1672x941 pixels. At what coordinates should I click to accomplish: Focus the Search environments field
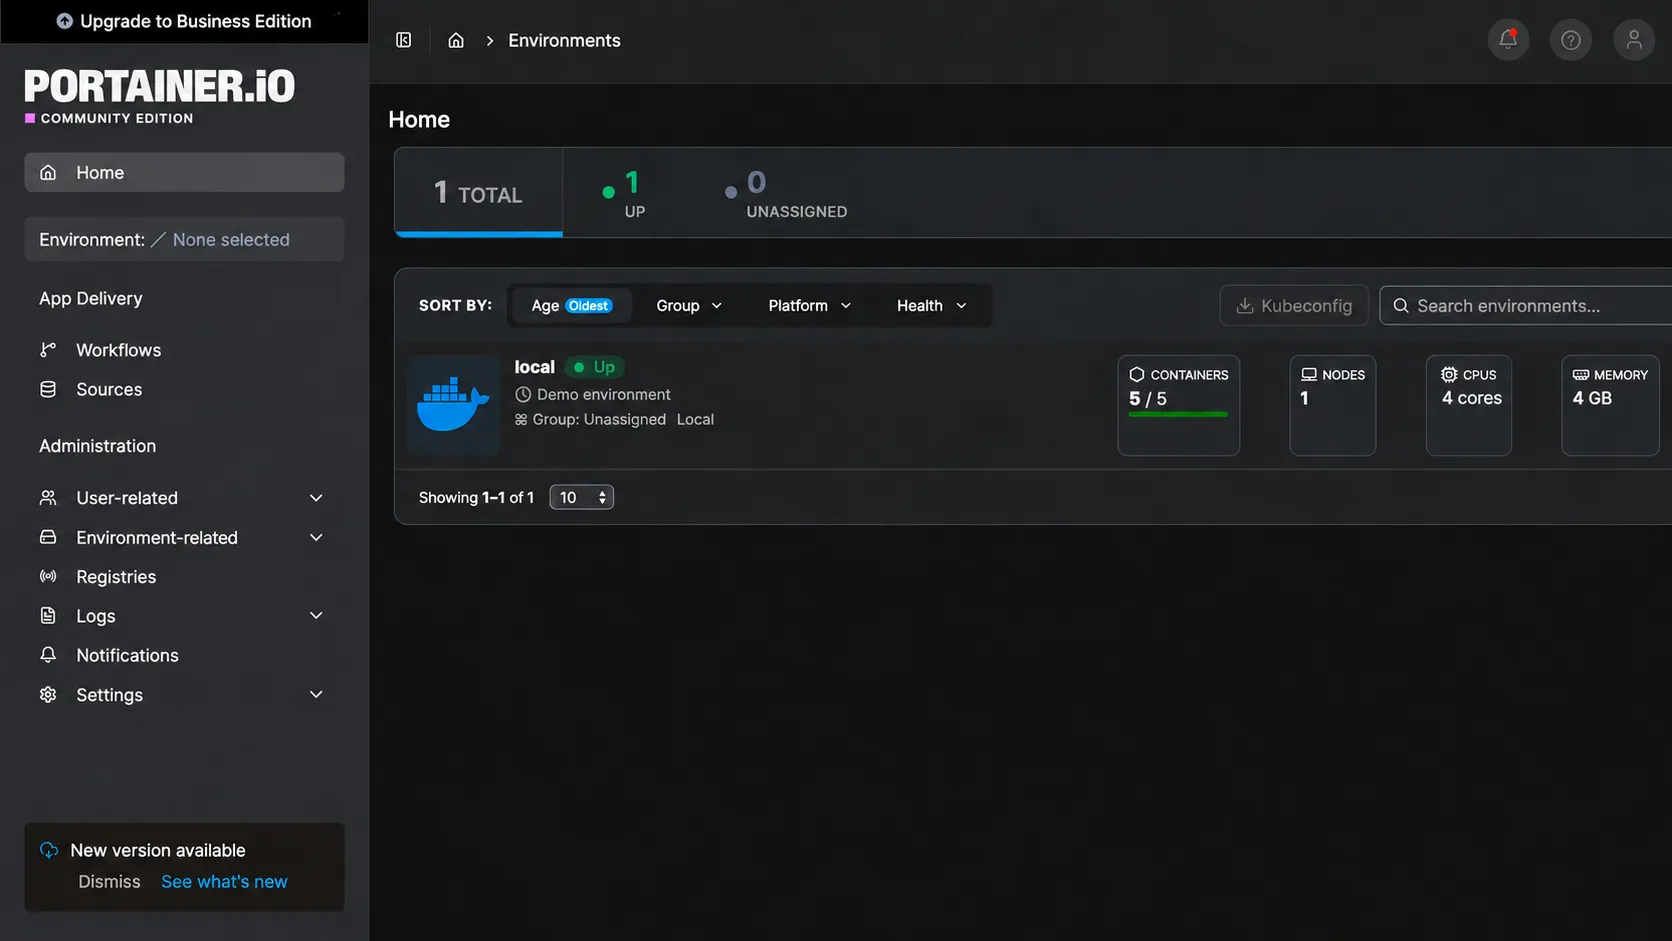[1526, 306]
